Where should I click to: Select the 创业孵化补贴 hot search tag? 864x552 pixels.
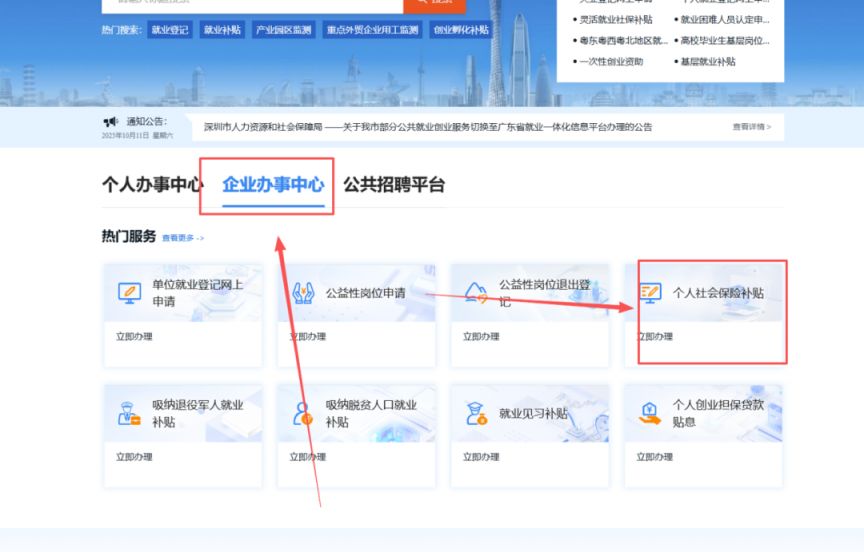click(x=461, y=30)
